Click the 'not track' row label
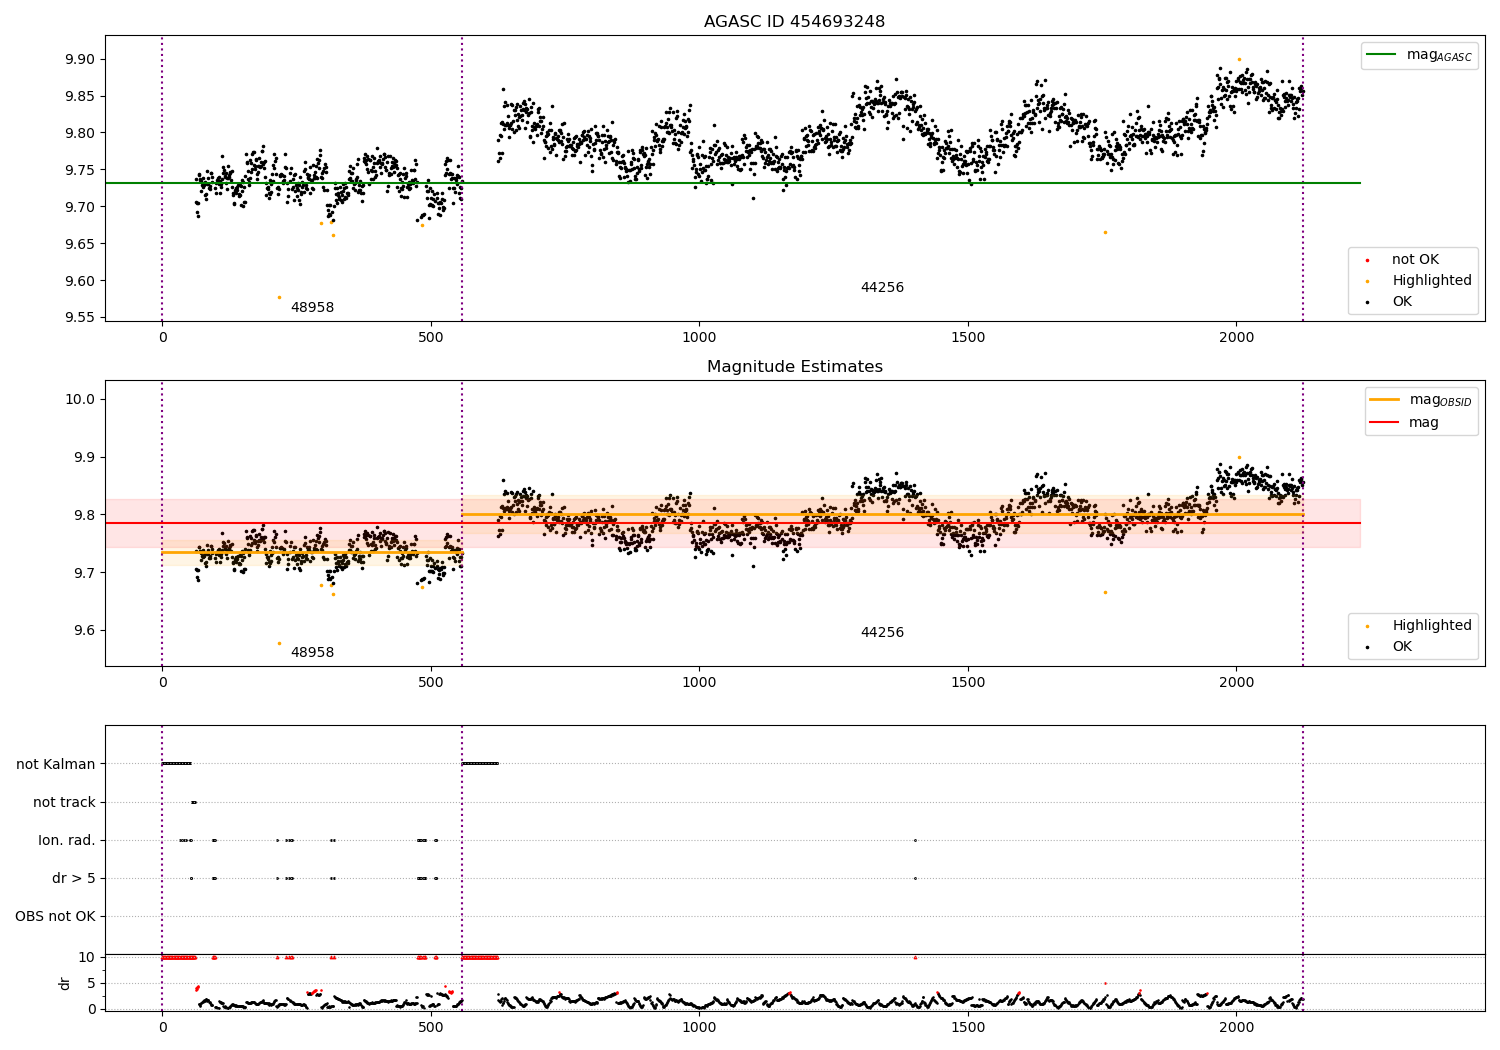 [x=64, y=802]
